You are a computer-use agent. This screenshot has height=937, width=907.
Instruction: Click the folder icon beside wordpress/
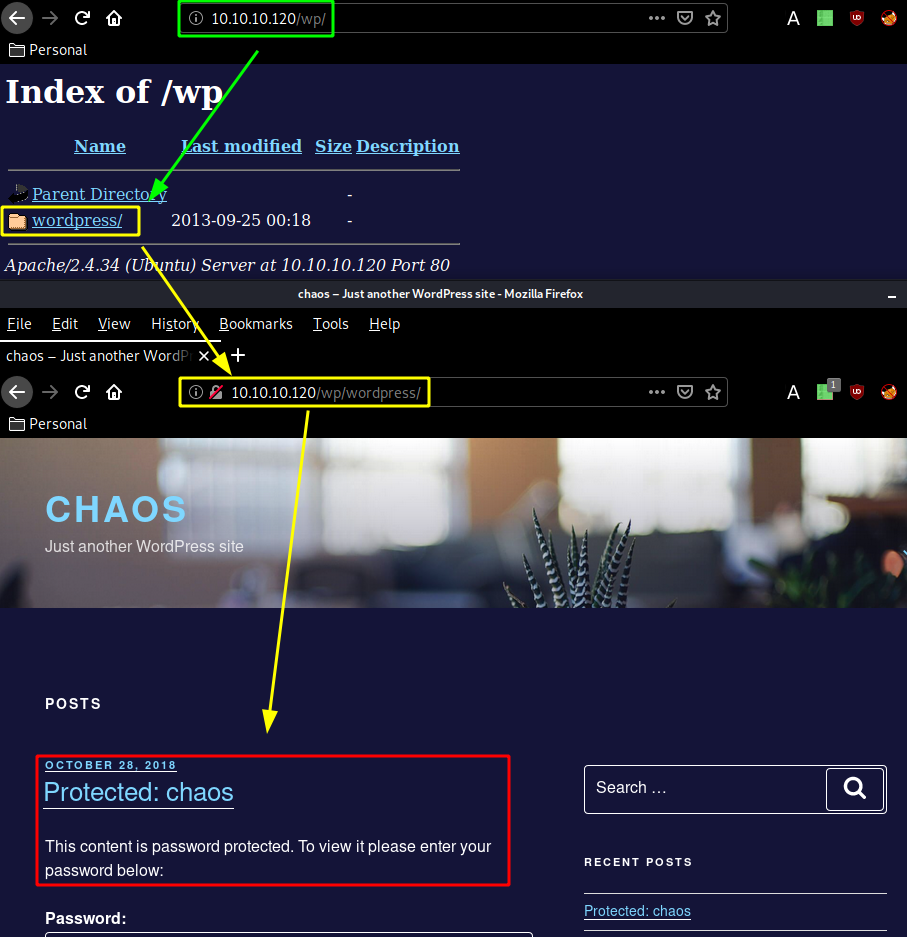pyautogui.click(x=17, y=221)
